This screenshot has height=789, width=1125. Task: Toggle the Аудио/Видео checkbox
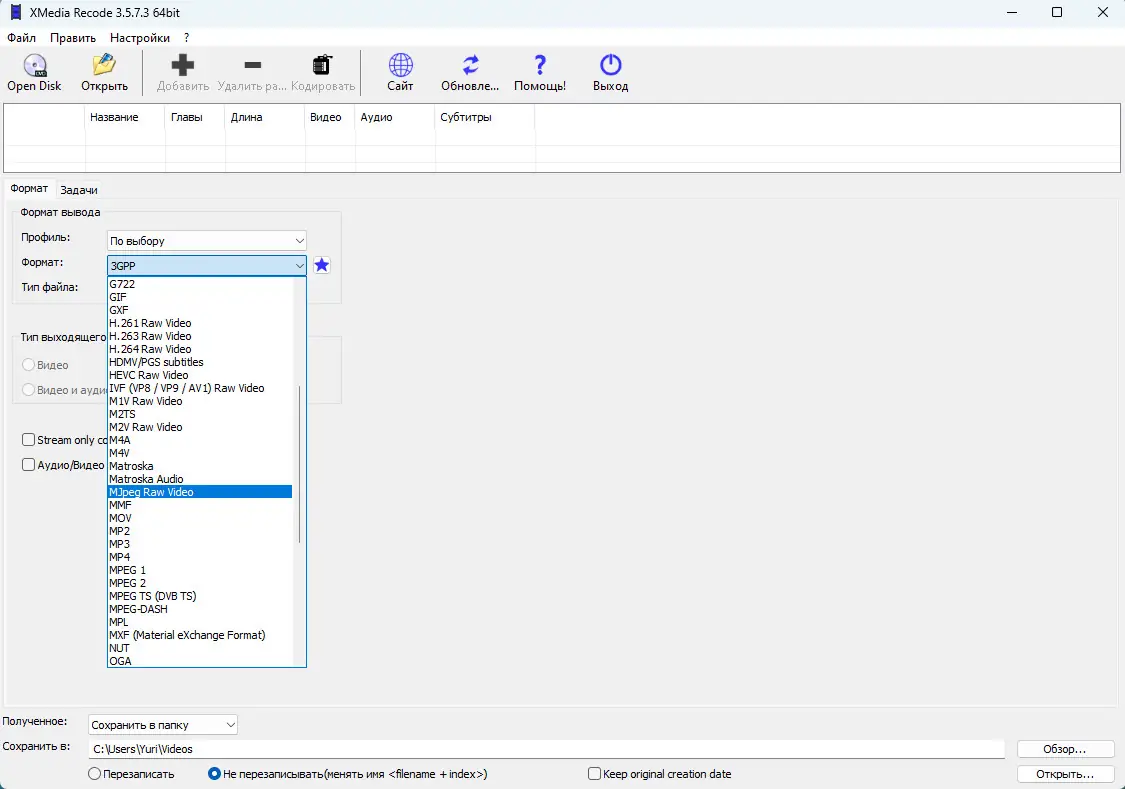click(29, 465)
